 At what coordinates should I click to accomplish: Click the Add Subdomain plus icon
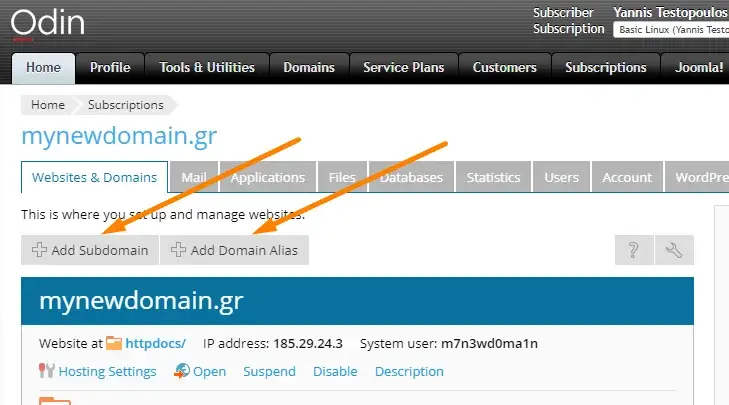point(40,250)
